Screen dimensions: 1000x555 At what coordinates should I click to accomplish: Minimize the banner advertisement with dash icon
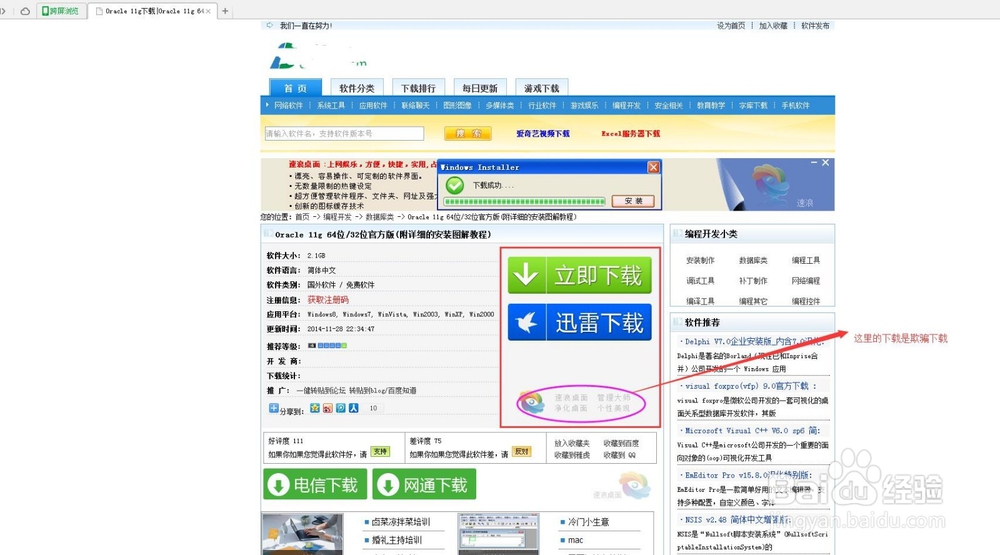(x=814, y=163)
